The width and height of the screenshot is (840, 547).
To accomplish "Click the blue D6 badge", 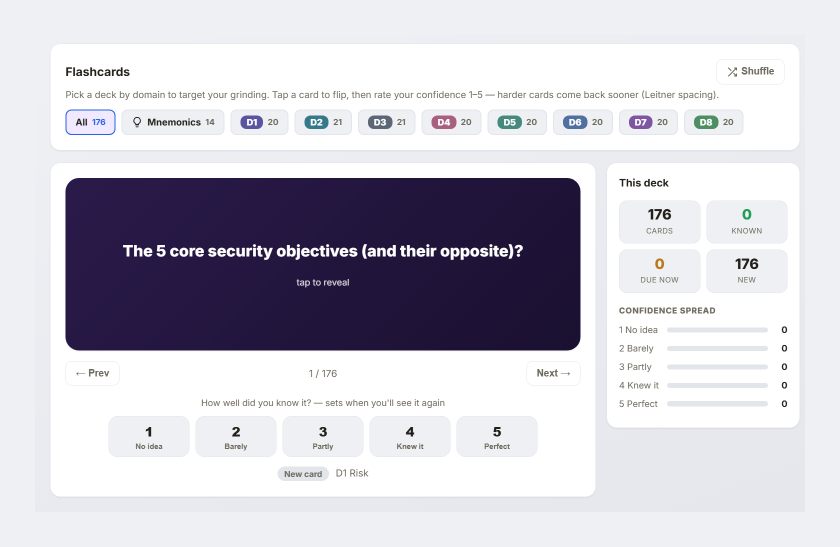I will click(575, 122).
